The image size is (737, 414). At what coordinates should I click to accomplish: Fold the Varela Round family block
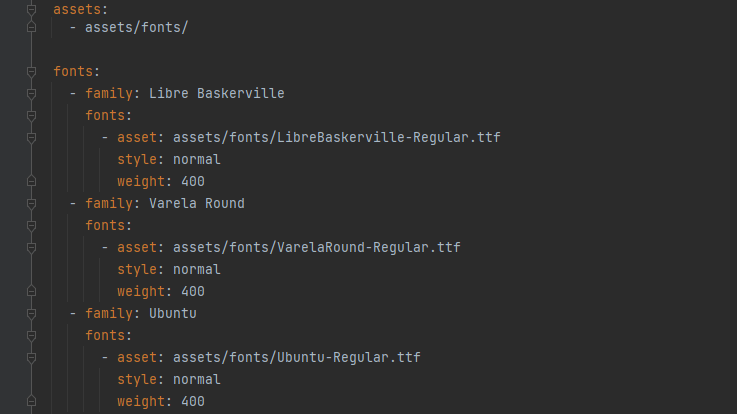point(31,204)
